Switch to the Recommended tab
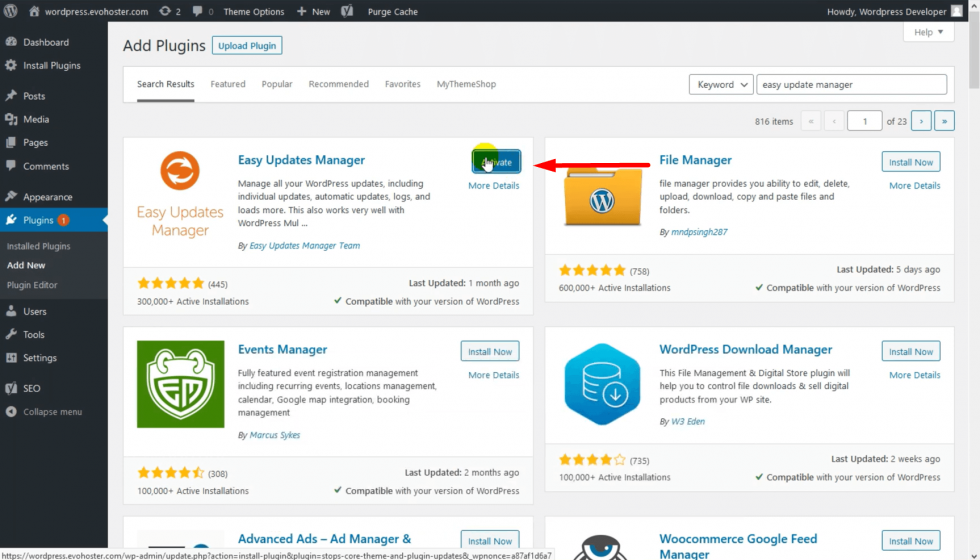 point(339,84)
